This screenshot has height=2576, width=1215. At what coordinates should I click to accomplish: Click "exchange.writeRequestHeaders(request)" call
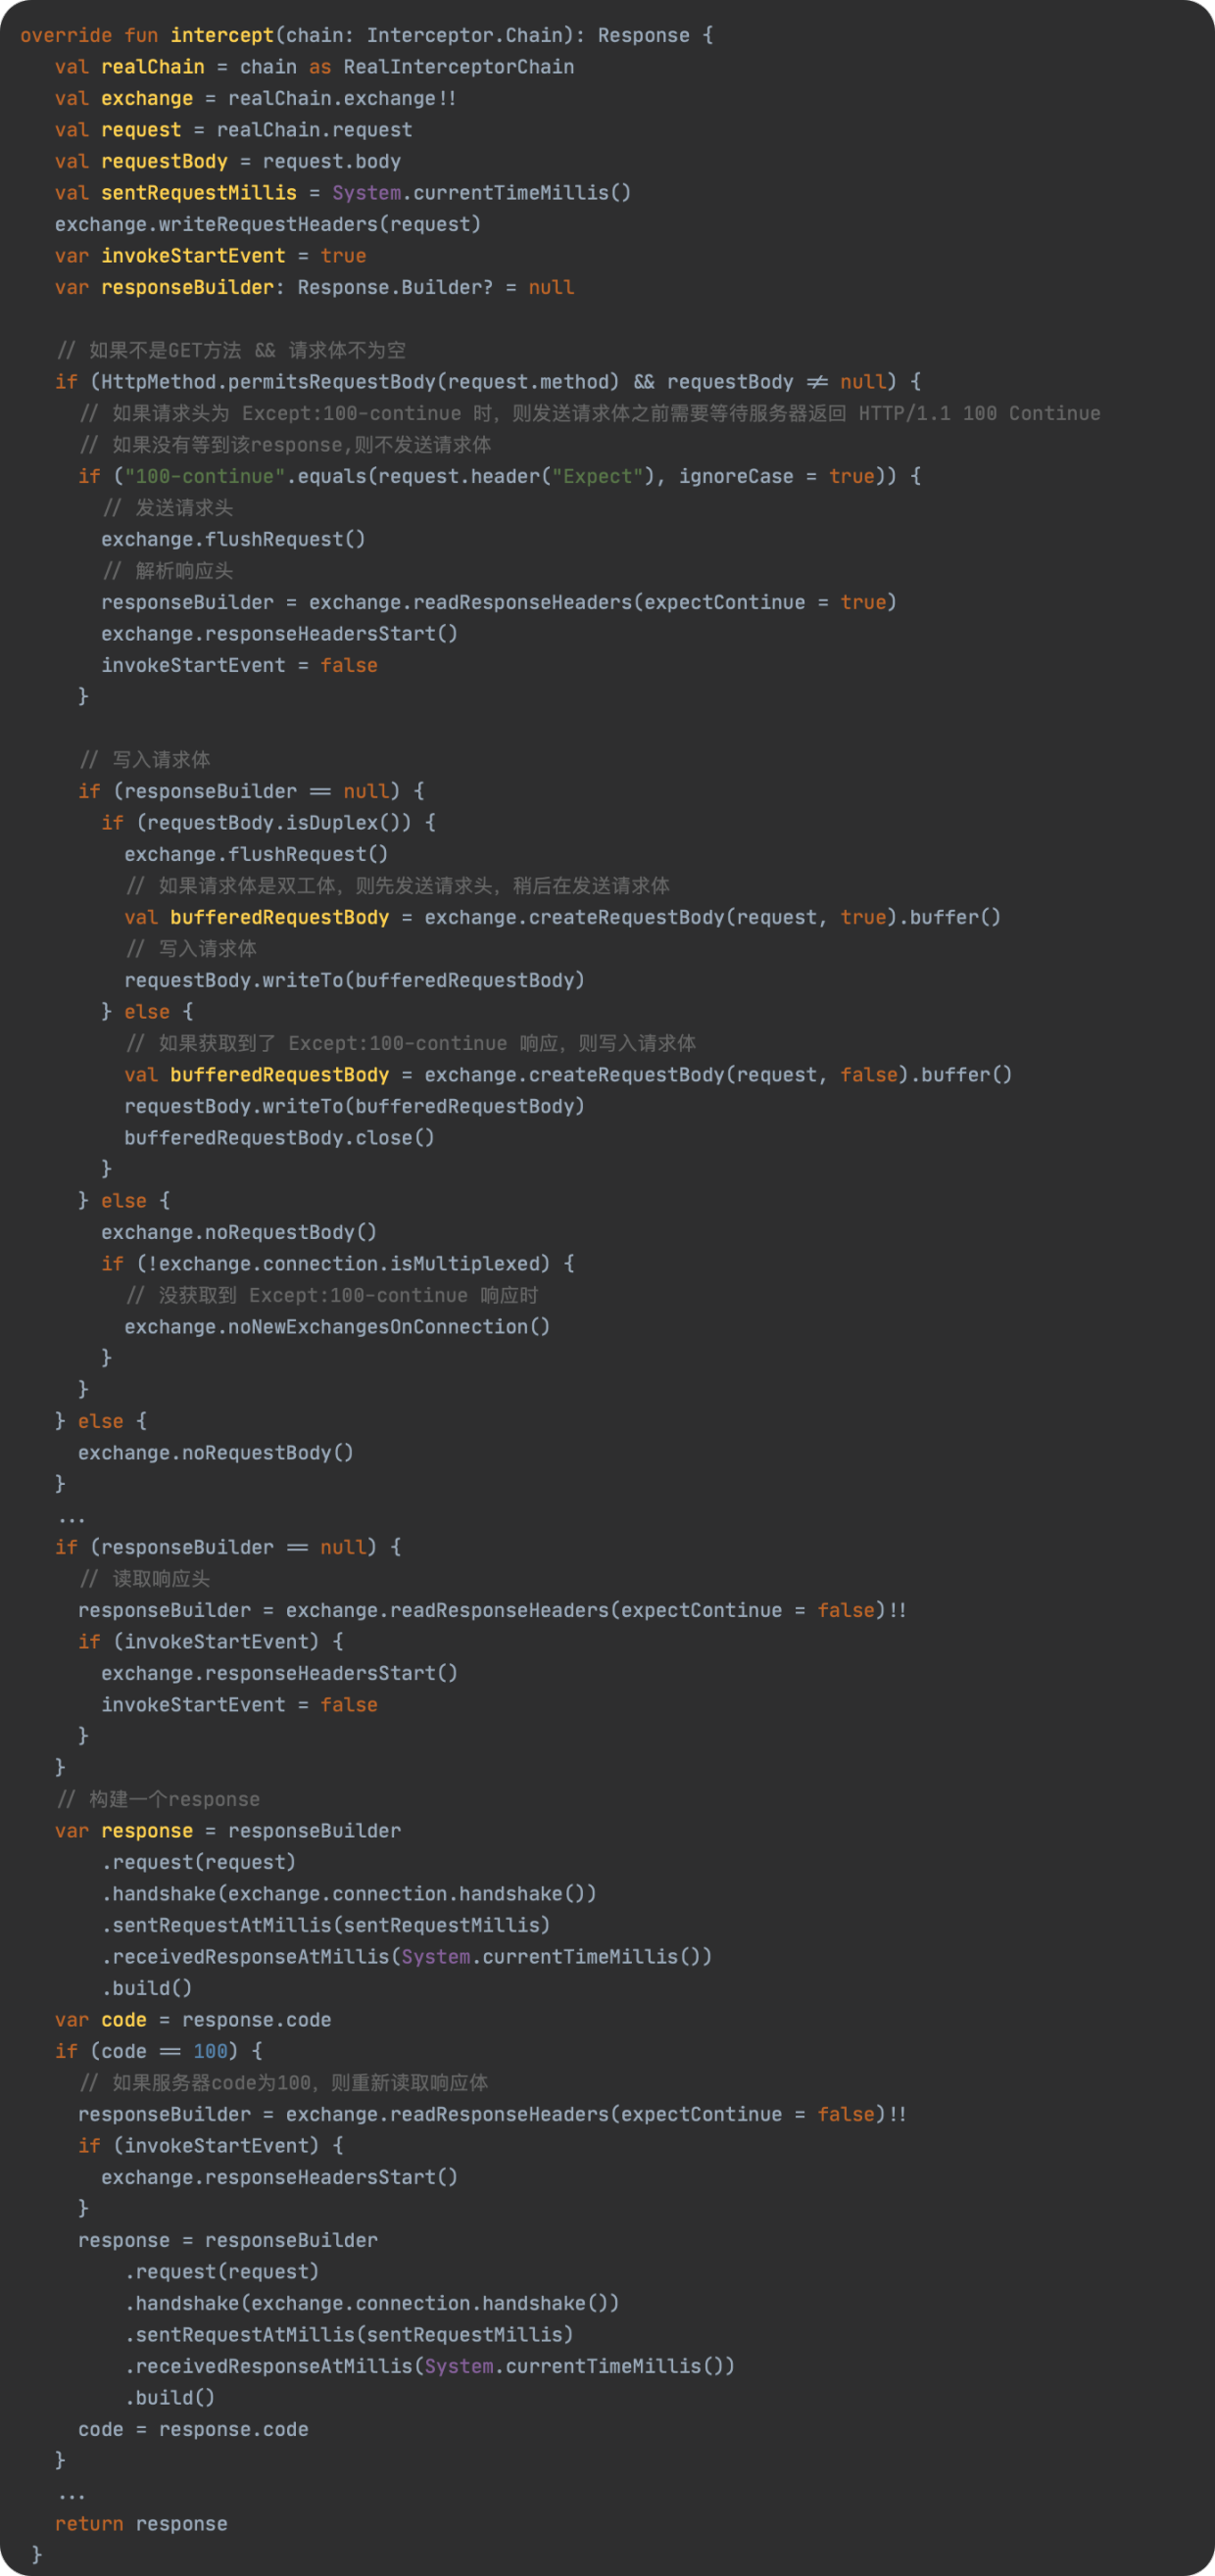[268, 224]
